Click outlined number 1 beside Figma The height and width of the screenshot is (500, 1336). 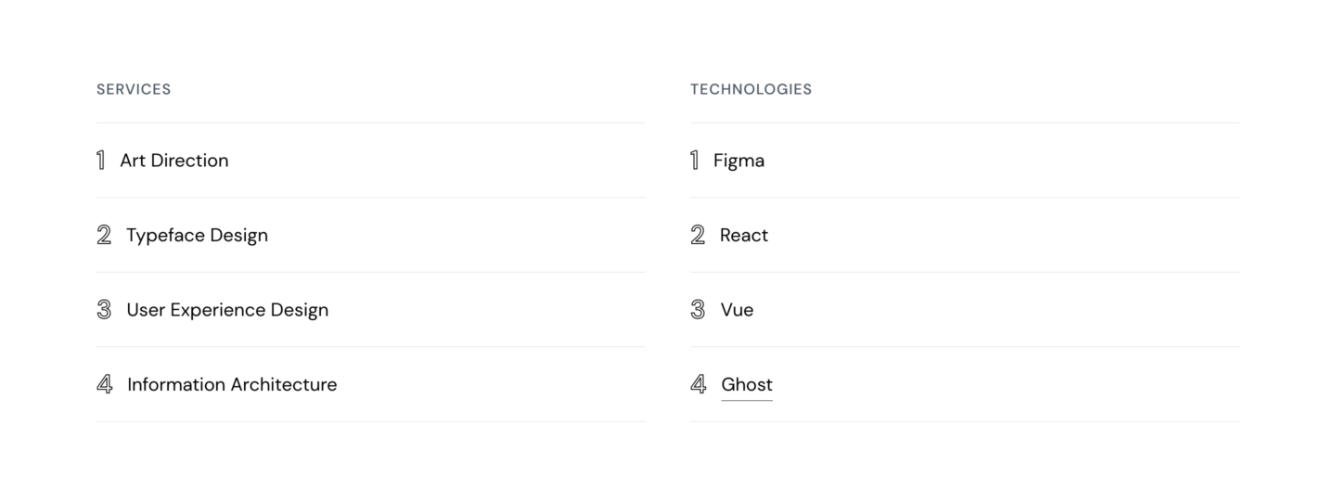pos(694,160)
